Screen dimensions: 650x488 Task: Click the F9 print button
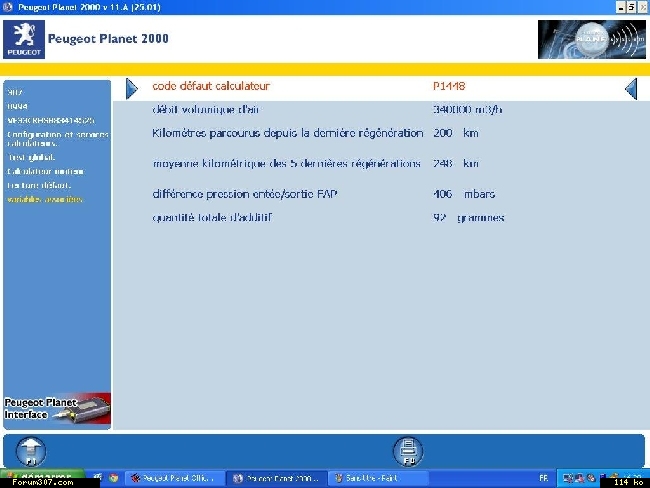pos(408,452)
